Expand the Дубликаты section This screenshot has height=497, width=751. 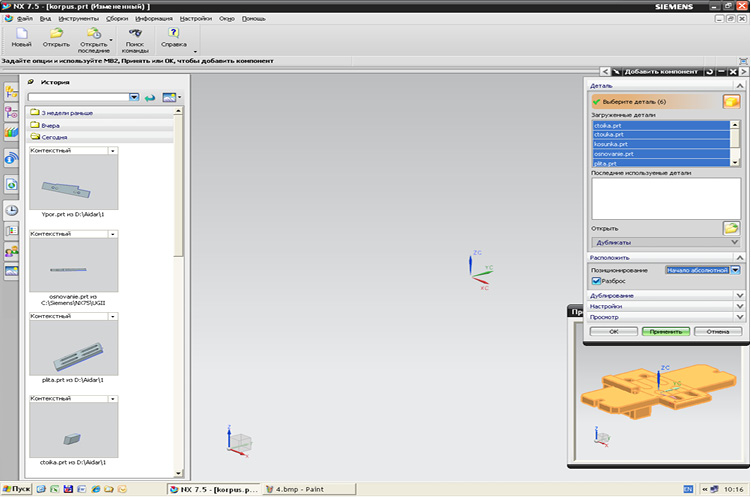666,242
